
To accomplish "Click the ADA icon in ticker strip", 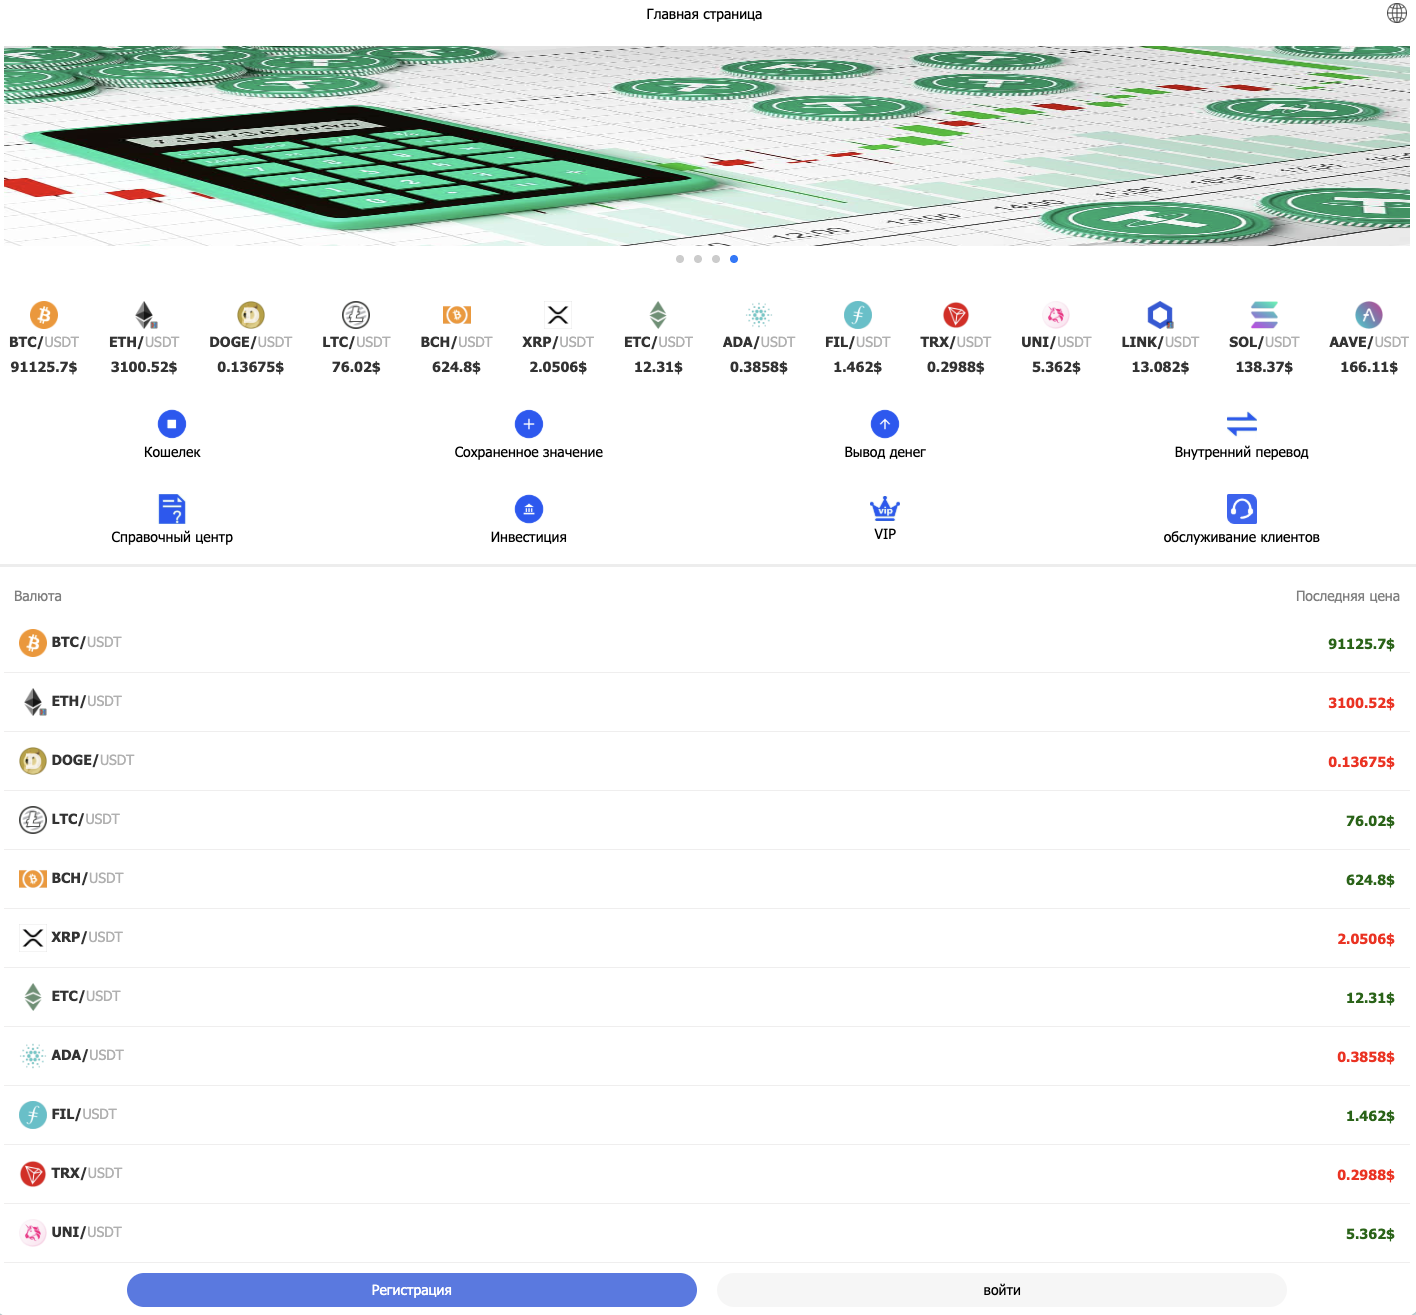I will pos(759,315).
